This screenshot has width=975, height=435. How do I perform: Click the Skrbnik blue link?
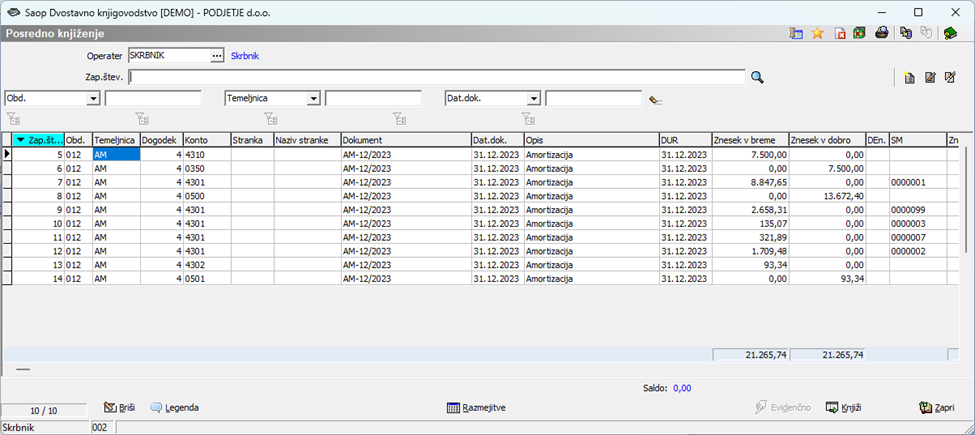[x=245, y=56]
